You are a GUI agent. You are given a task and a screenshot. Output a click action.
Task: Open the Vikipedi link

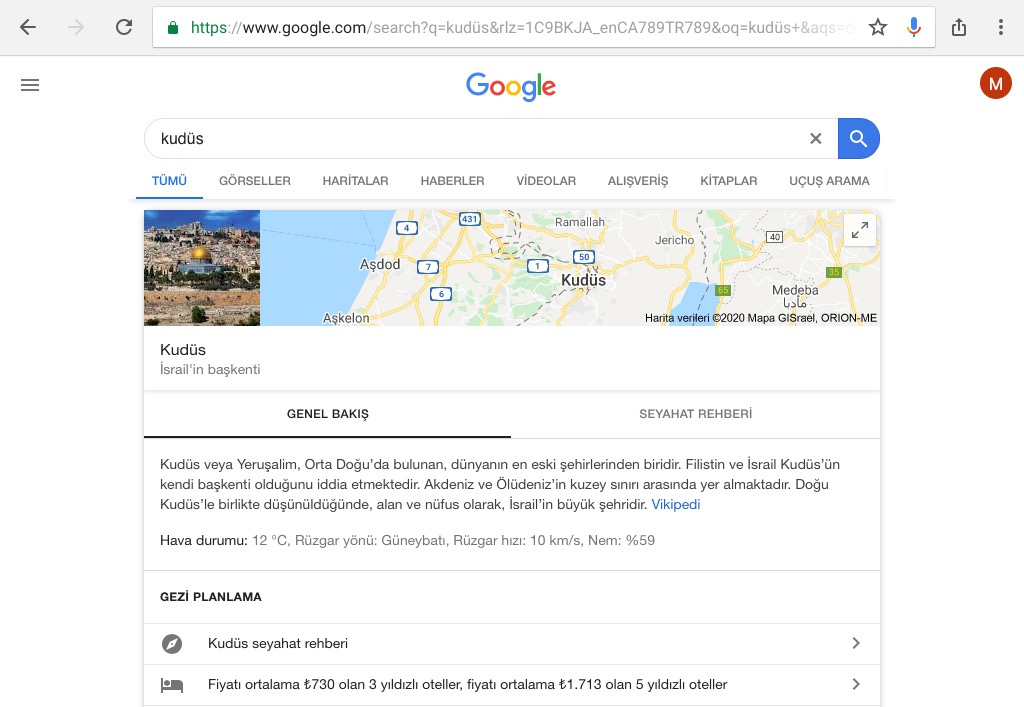tap(675, 504)
